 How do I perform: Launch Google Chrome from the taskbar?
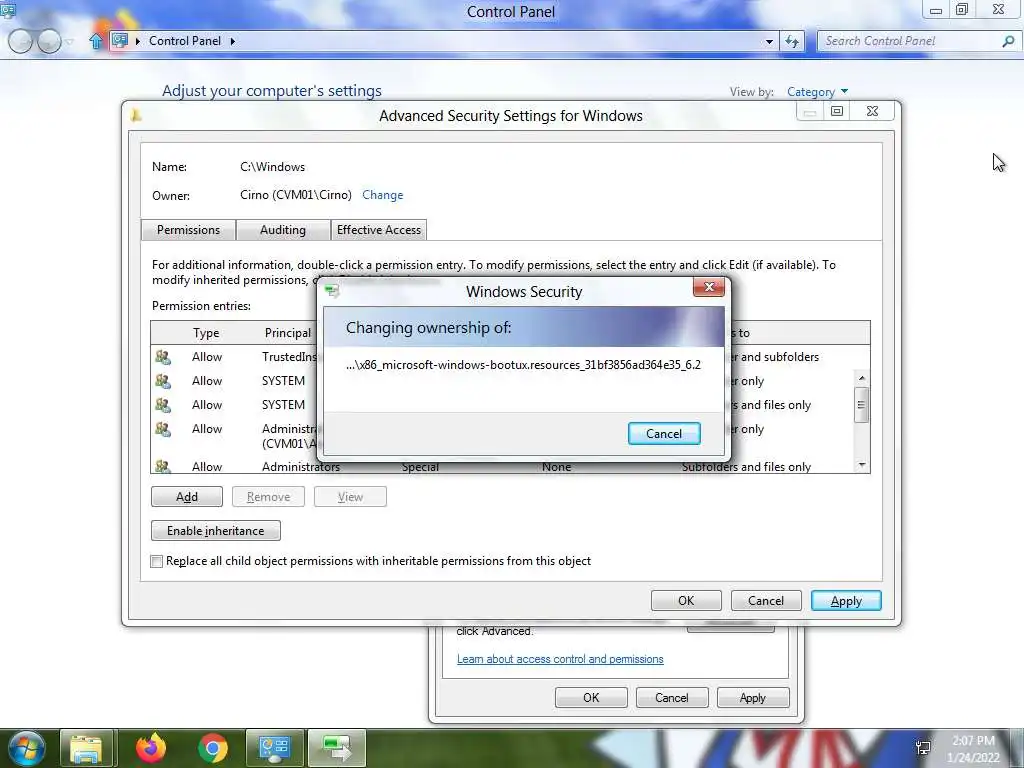(x=212, y=748)
